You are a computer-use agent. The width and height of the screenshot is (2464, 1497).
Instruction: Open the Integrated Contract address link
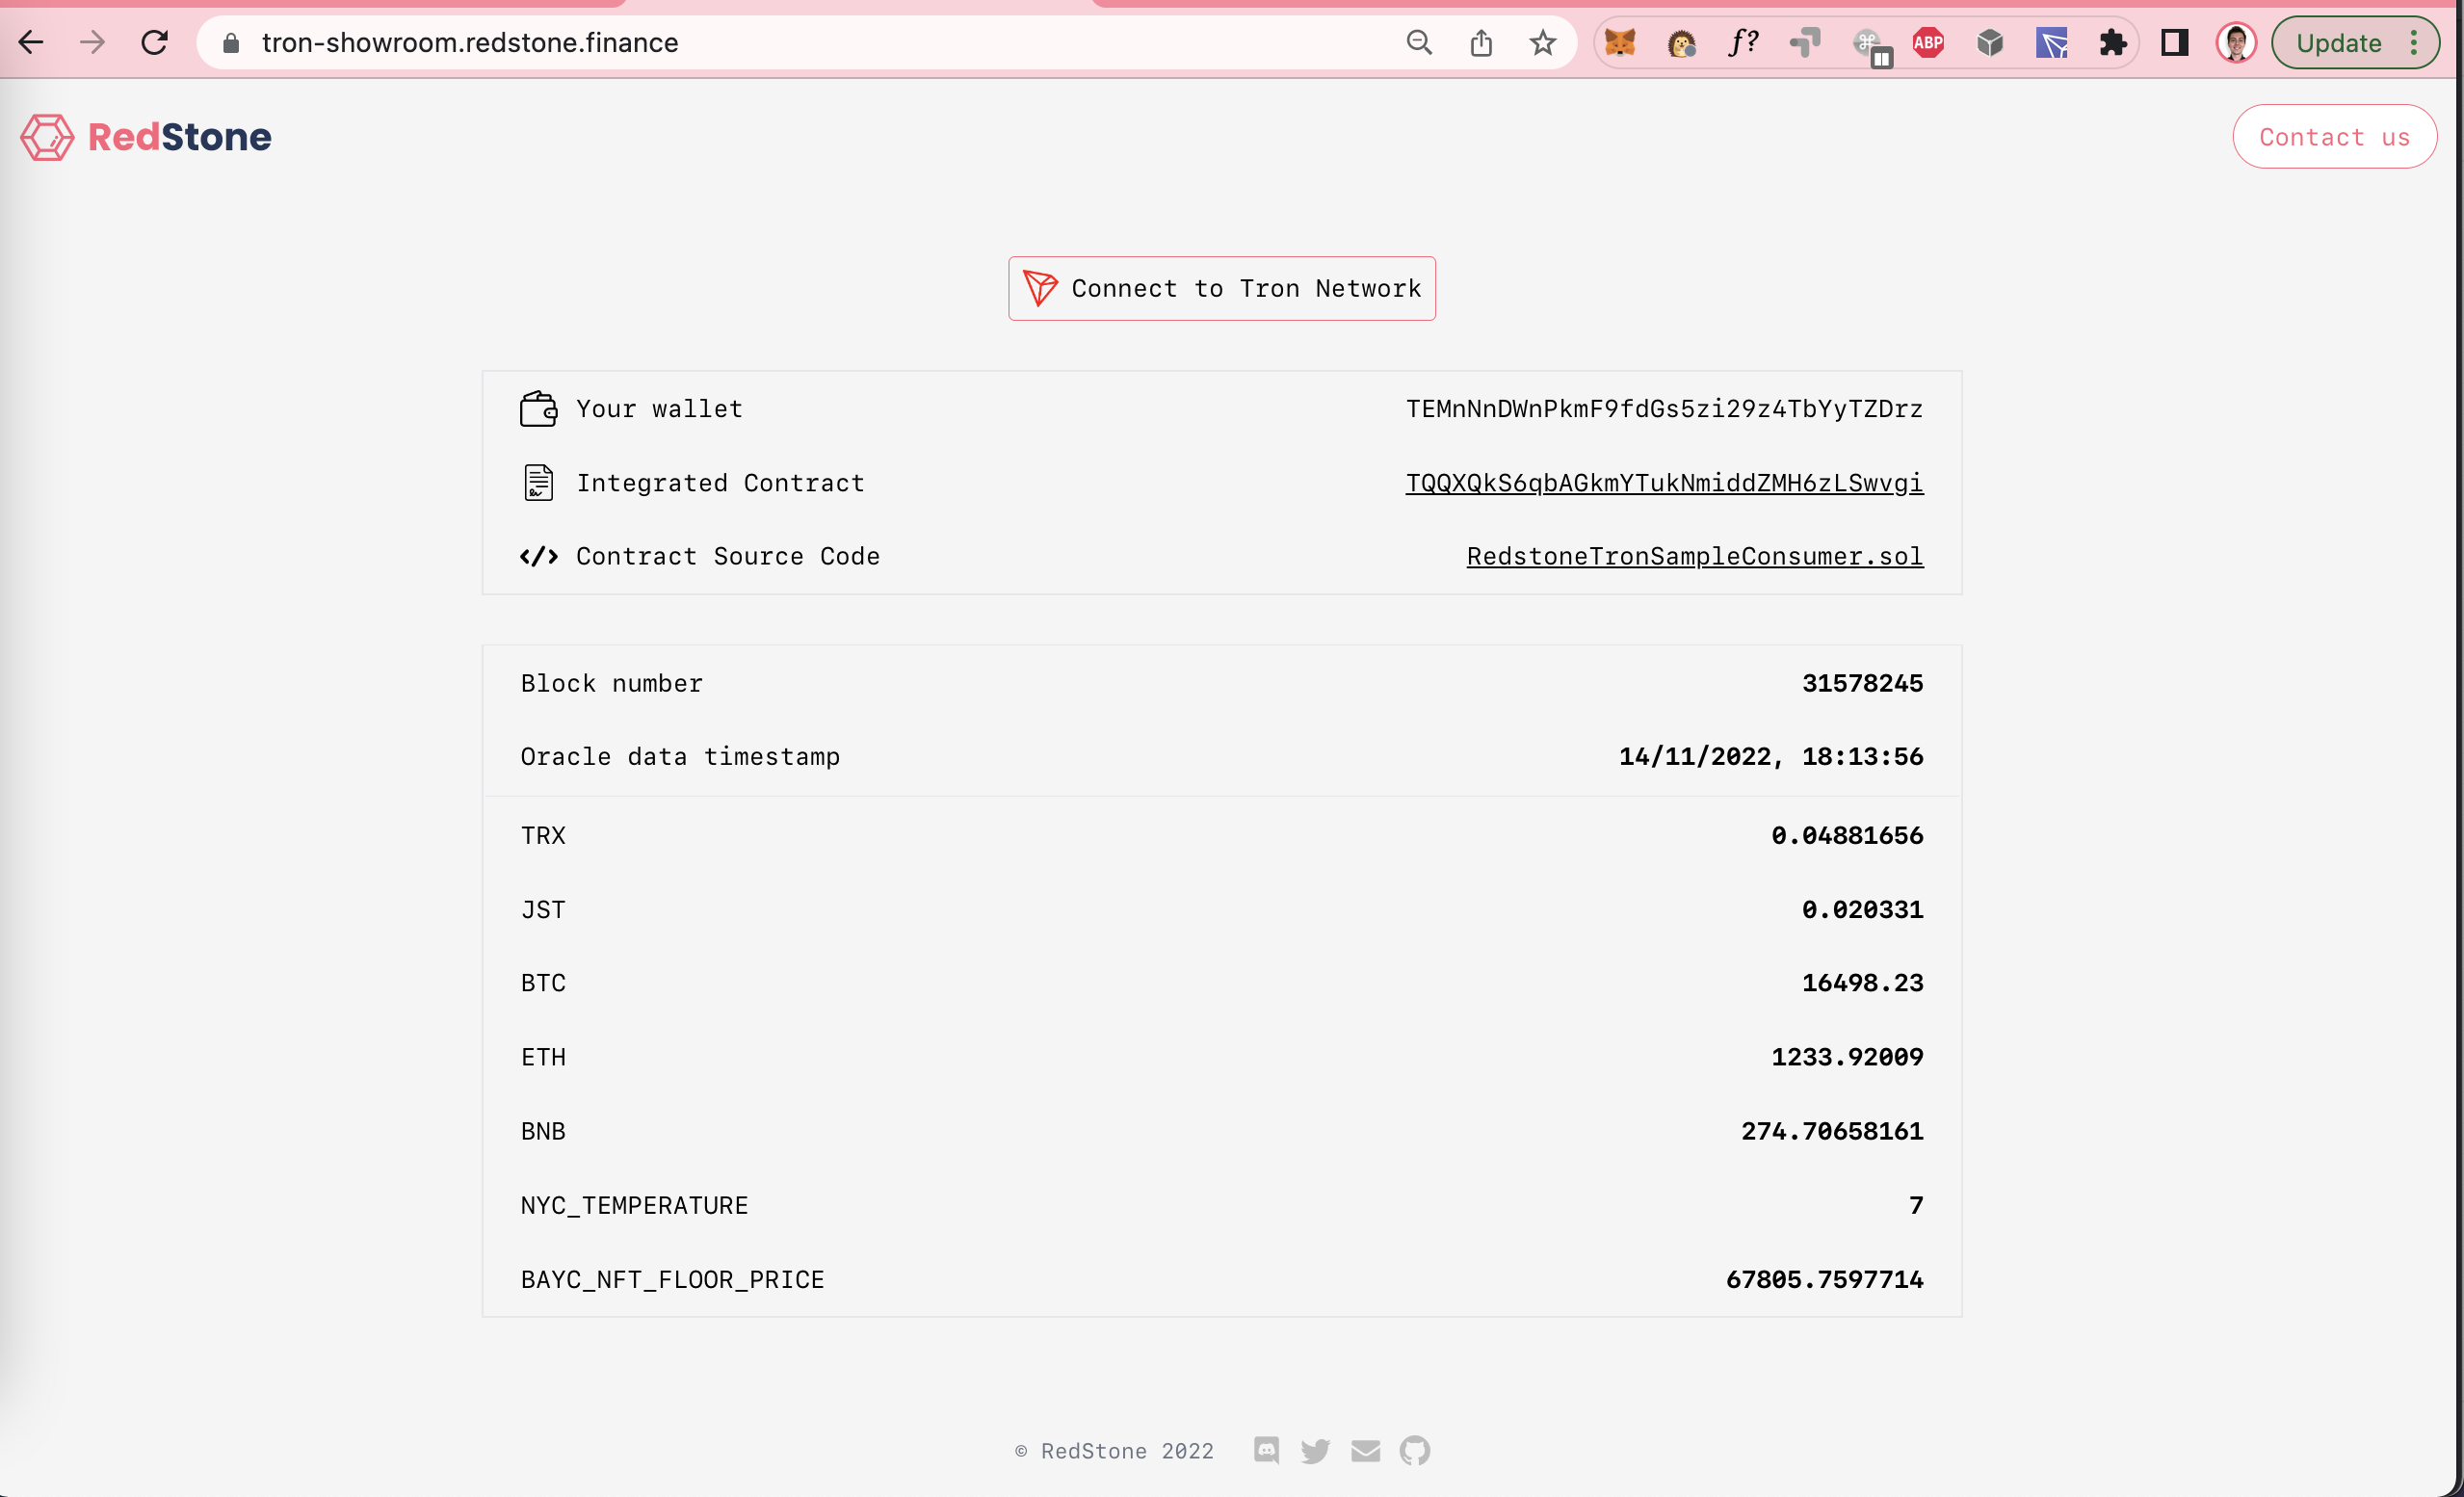(1664, 483)
